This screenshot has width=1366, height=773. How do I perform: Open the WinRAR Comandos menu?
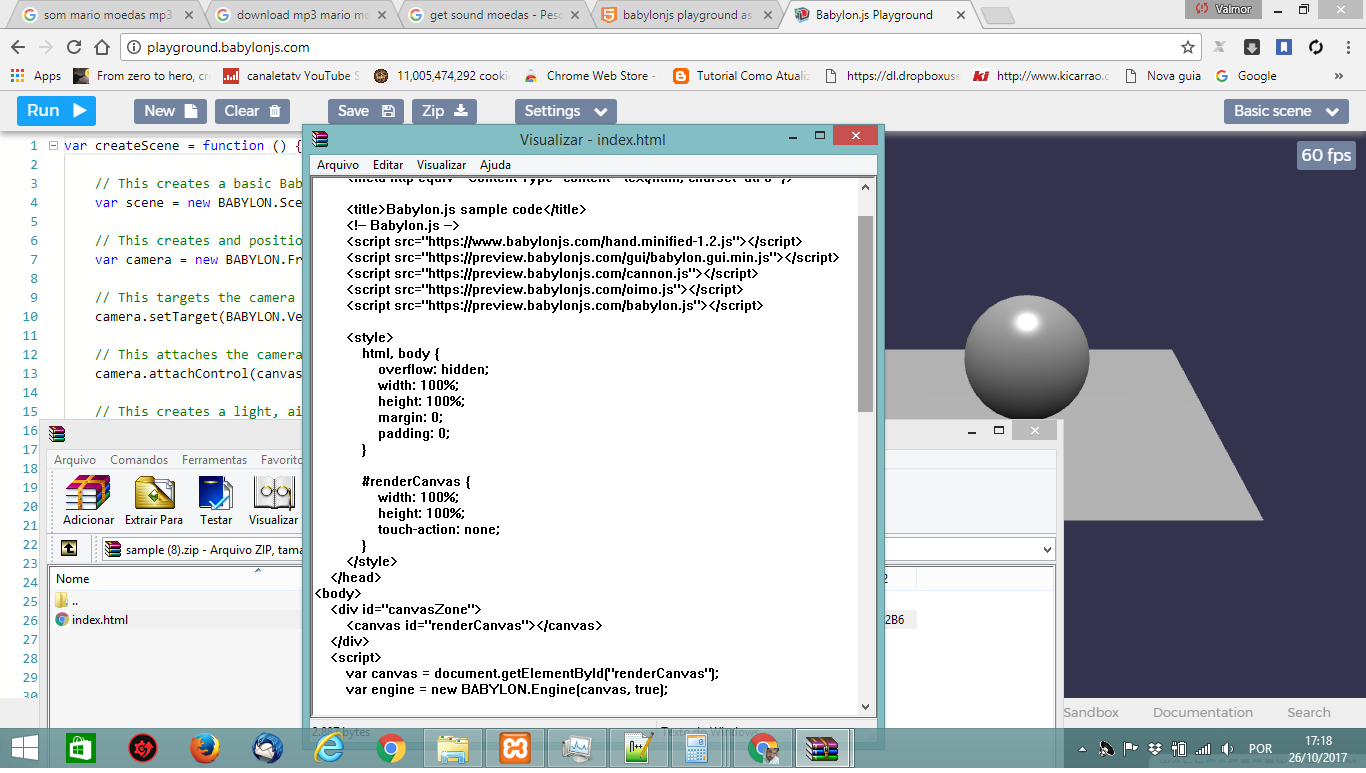click(139, 460)
